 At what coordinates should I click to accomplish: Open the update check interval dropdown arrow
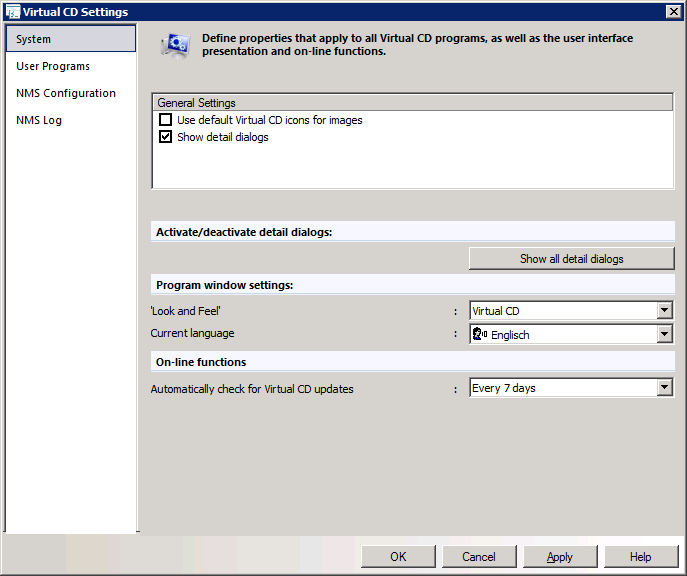[665, 387]
